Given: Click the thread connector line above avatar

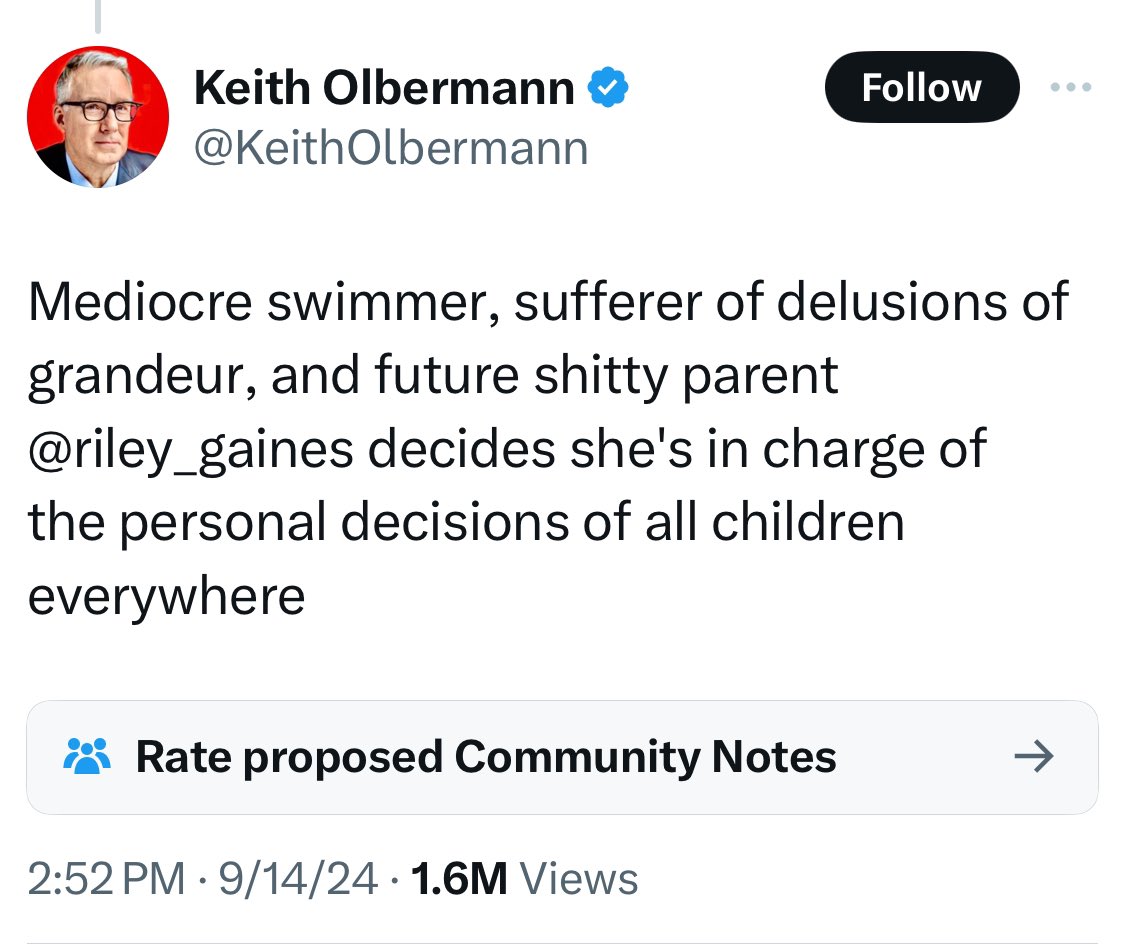Looking at the screenshot, I should (97, 16).
